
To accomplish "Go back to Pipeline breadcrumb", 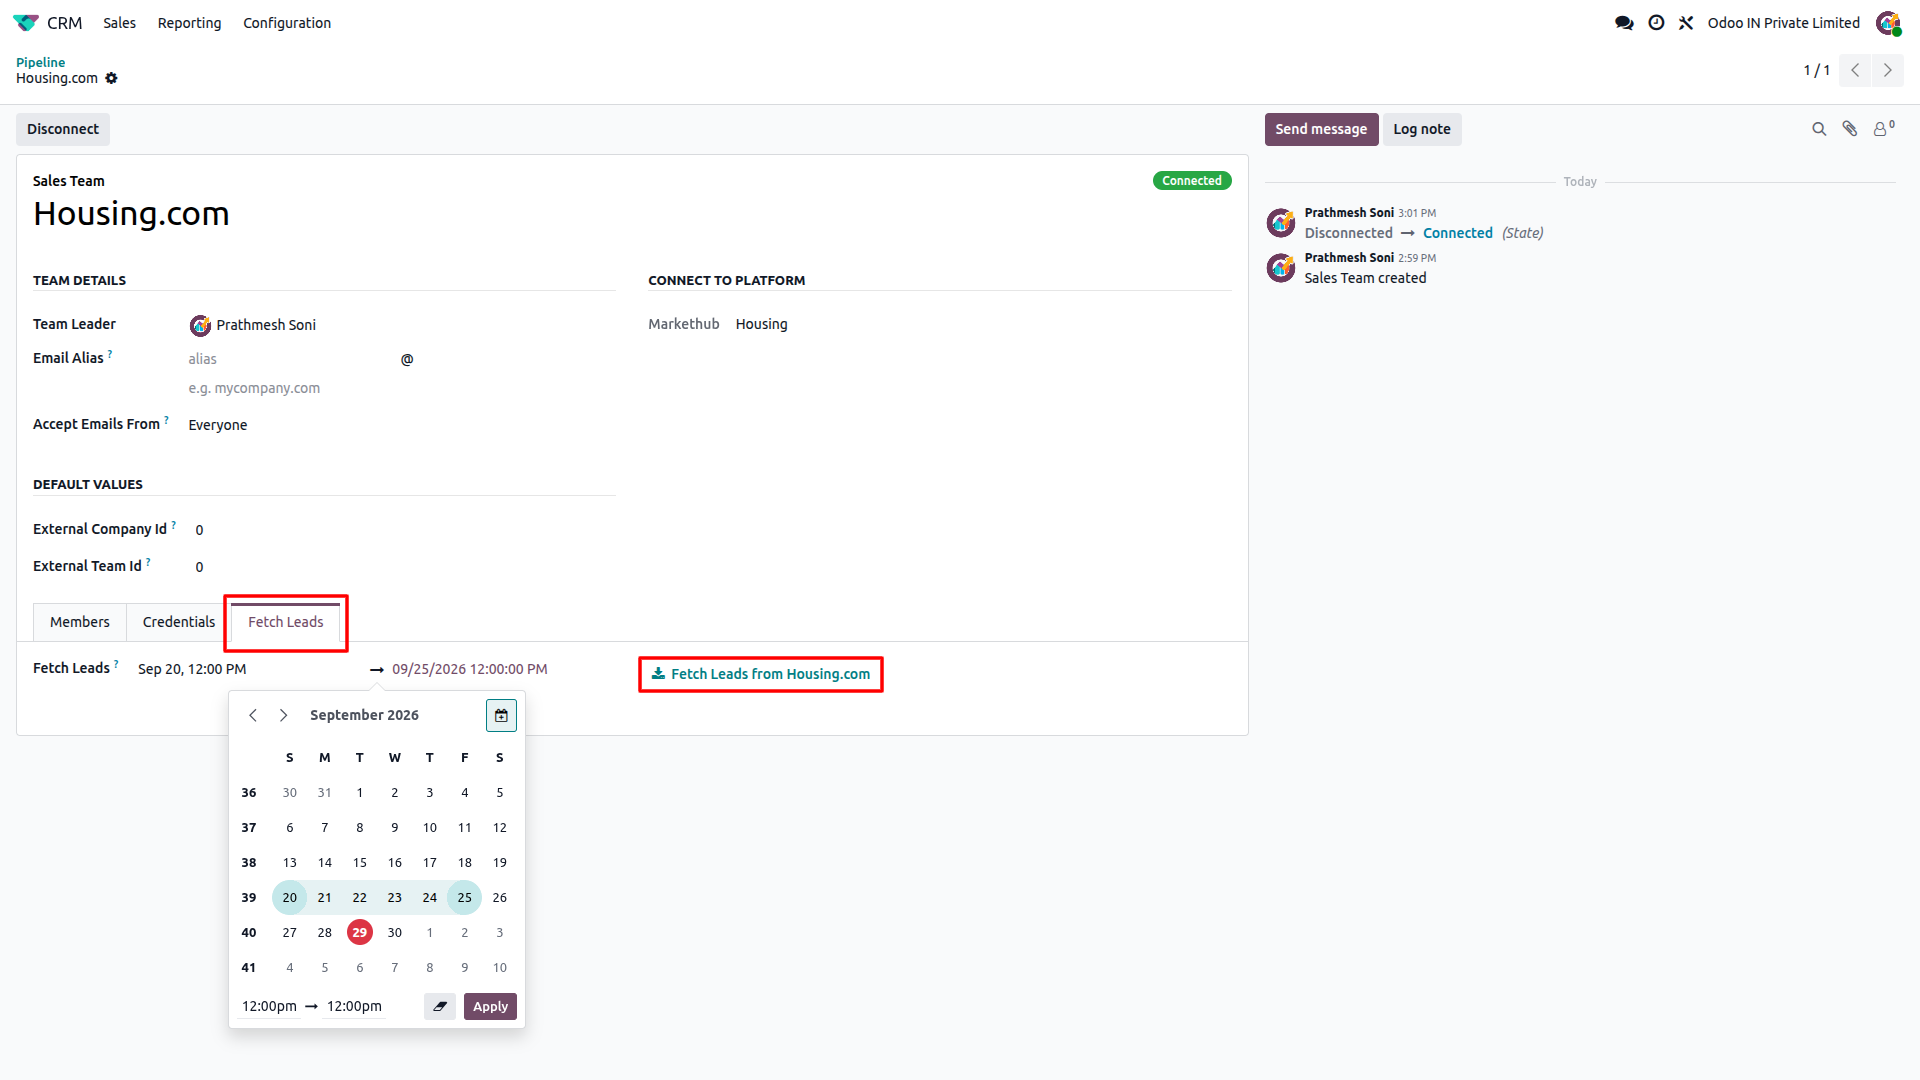I will pos(40,62).
